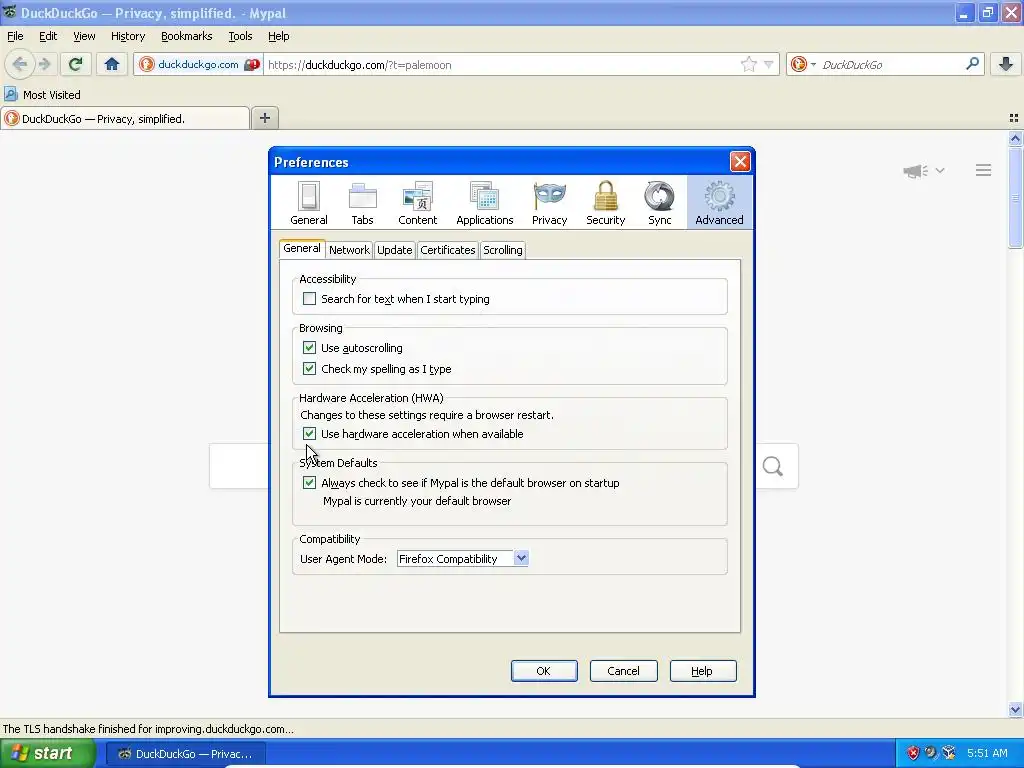The width and height of the screenshot is (1024, 768).
Task: Click the browser Back arrow button
Action: click(19, 64)
